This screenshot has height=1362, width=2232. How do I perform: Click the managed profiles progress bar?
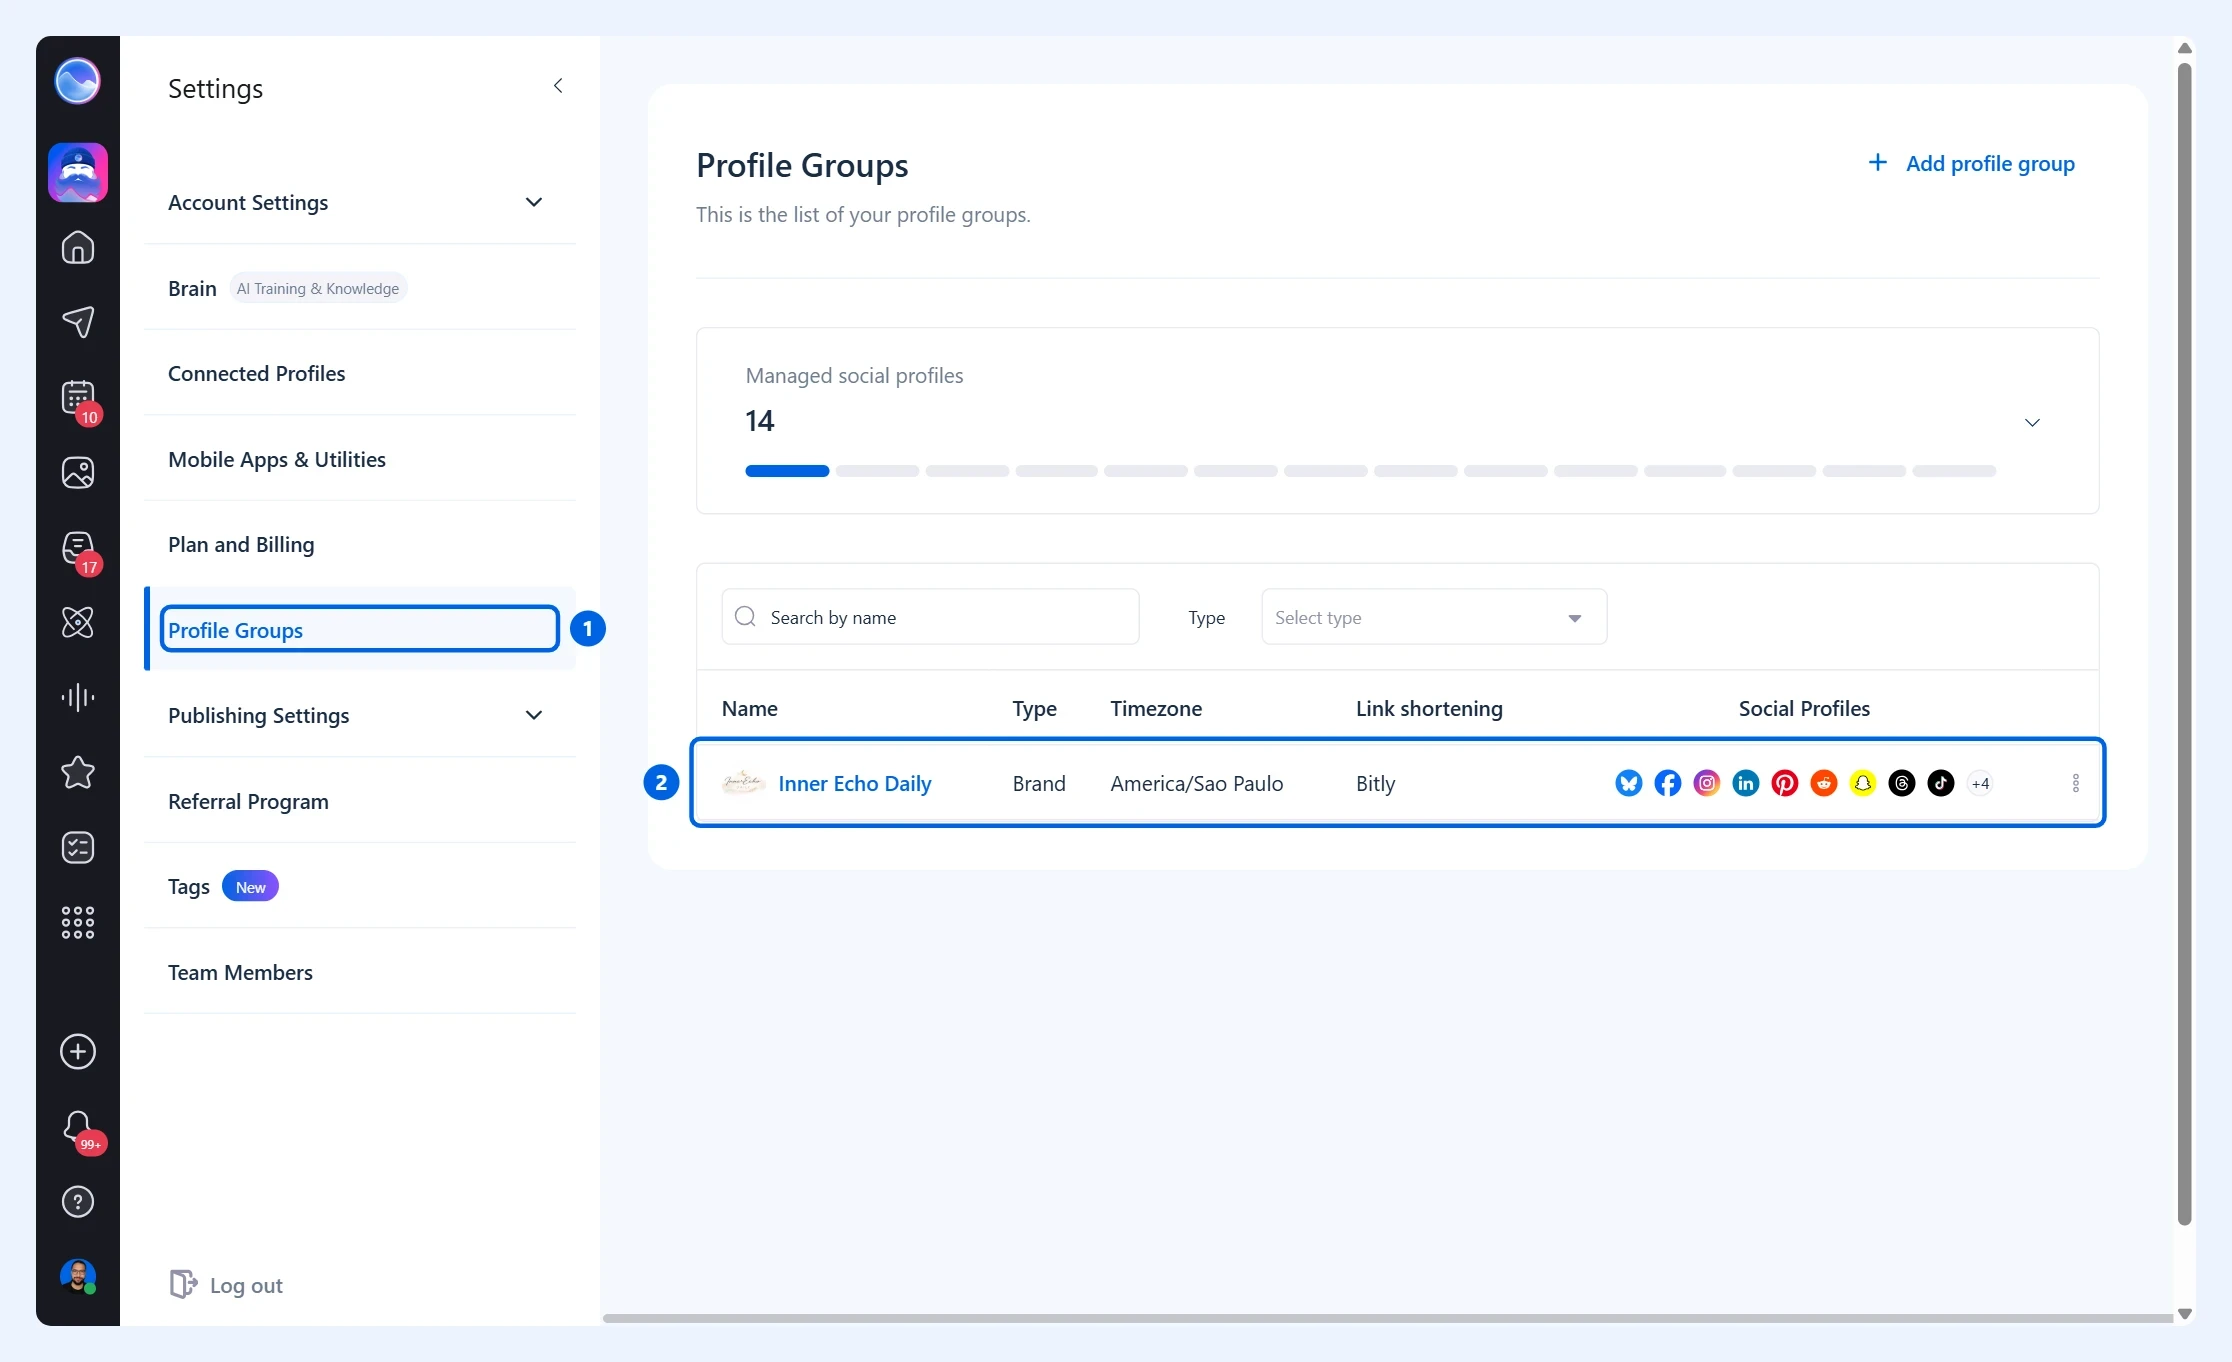(x=1370, y=471)
